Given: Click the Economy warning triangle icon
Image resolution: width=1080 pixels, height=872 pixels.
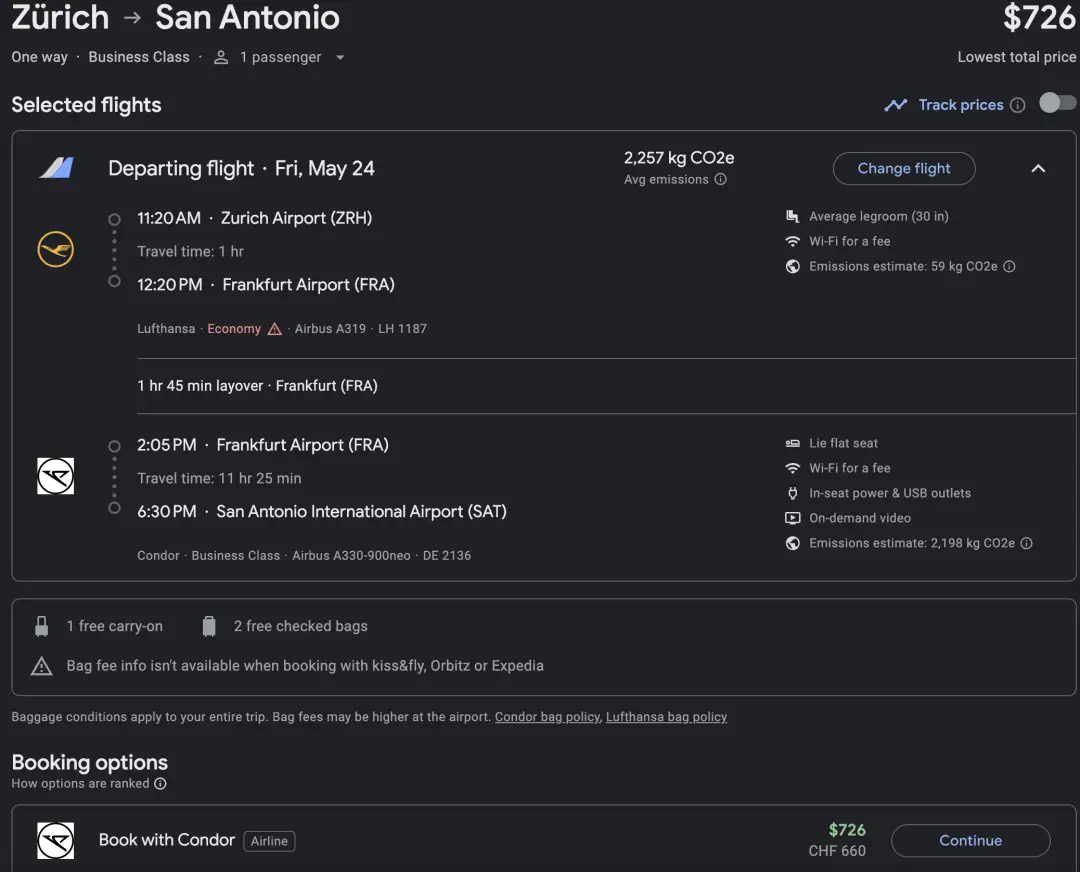Looking at the screenshot, I should [275, 329].
